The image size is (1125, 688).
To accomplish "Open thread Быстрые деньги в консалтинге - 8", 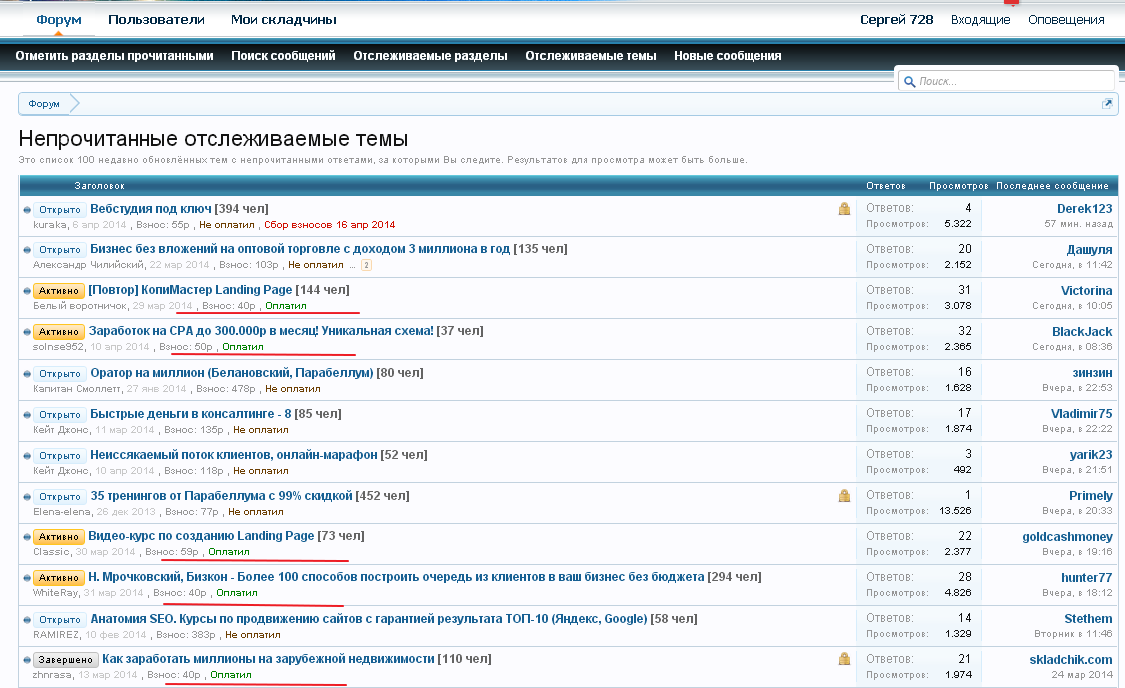I will [x=191, y=414].
